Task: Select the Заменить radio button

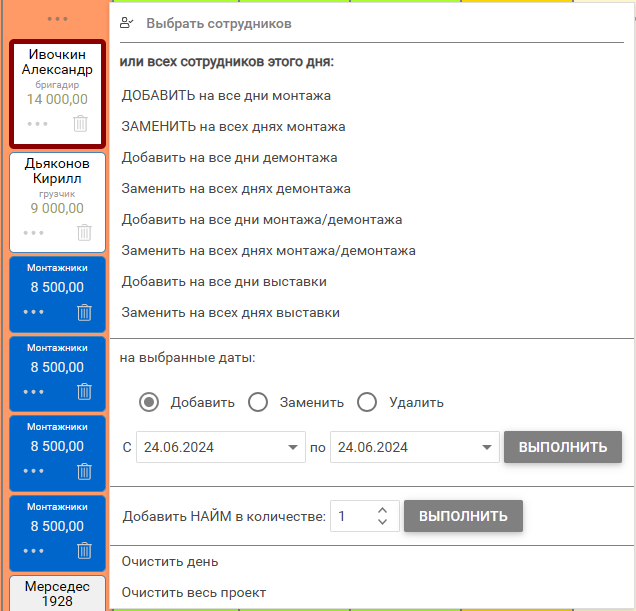Action: tap(258, 402)
